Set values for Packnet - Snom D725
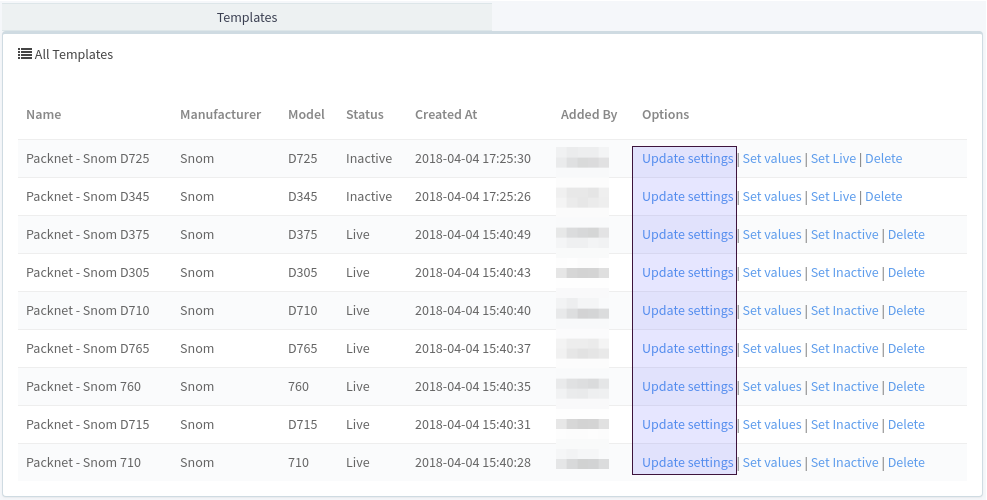This screenshot has height=500, width=987. [x=772, y=159]
